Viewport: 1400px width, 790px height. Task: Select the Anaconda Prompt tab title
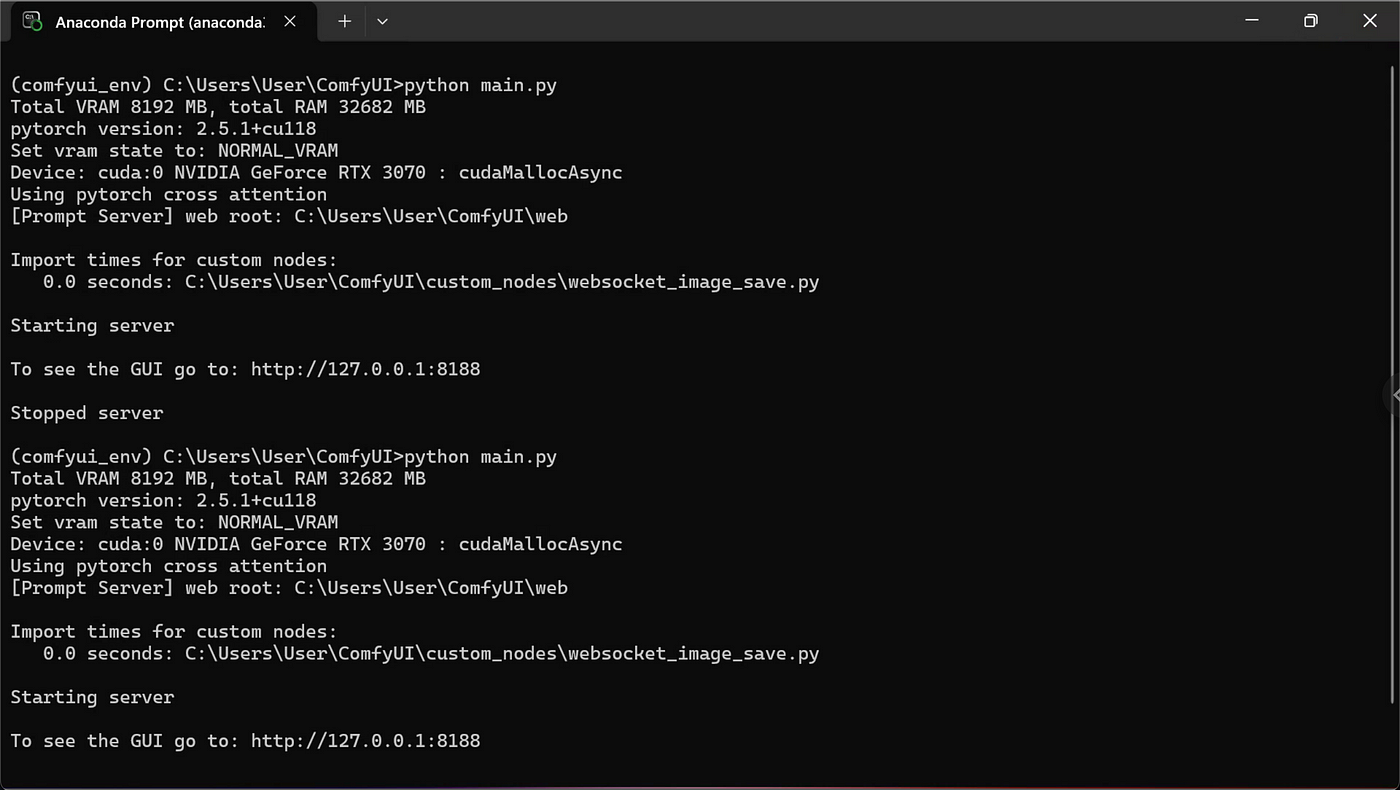160,21
